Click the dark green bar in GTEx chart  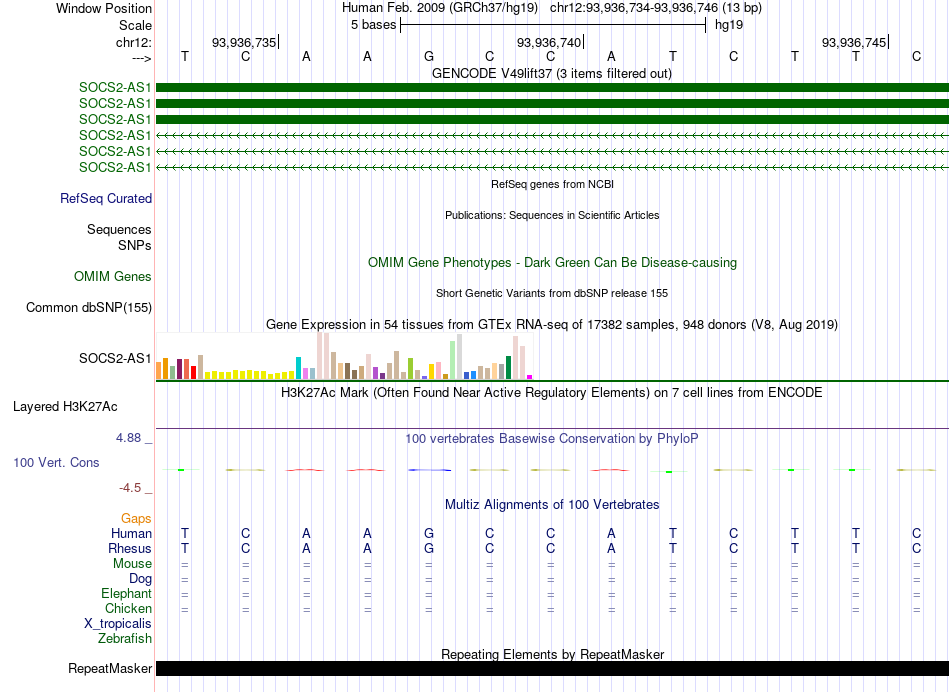pyautogui.click(x=508, y=367)
